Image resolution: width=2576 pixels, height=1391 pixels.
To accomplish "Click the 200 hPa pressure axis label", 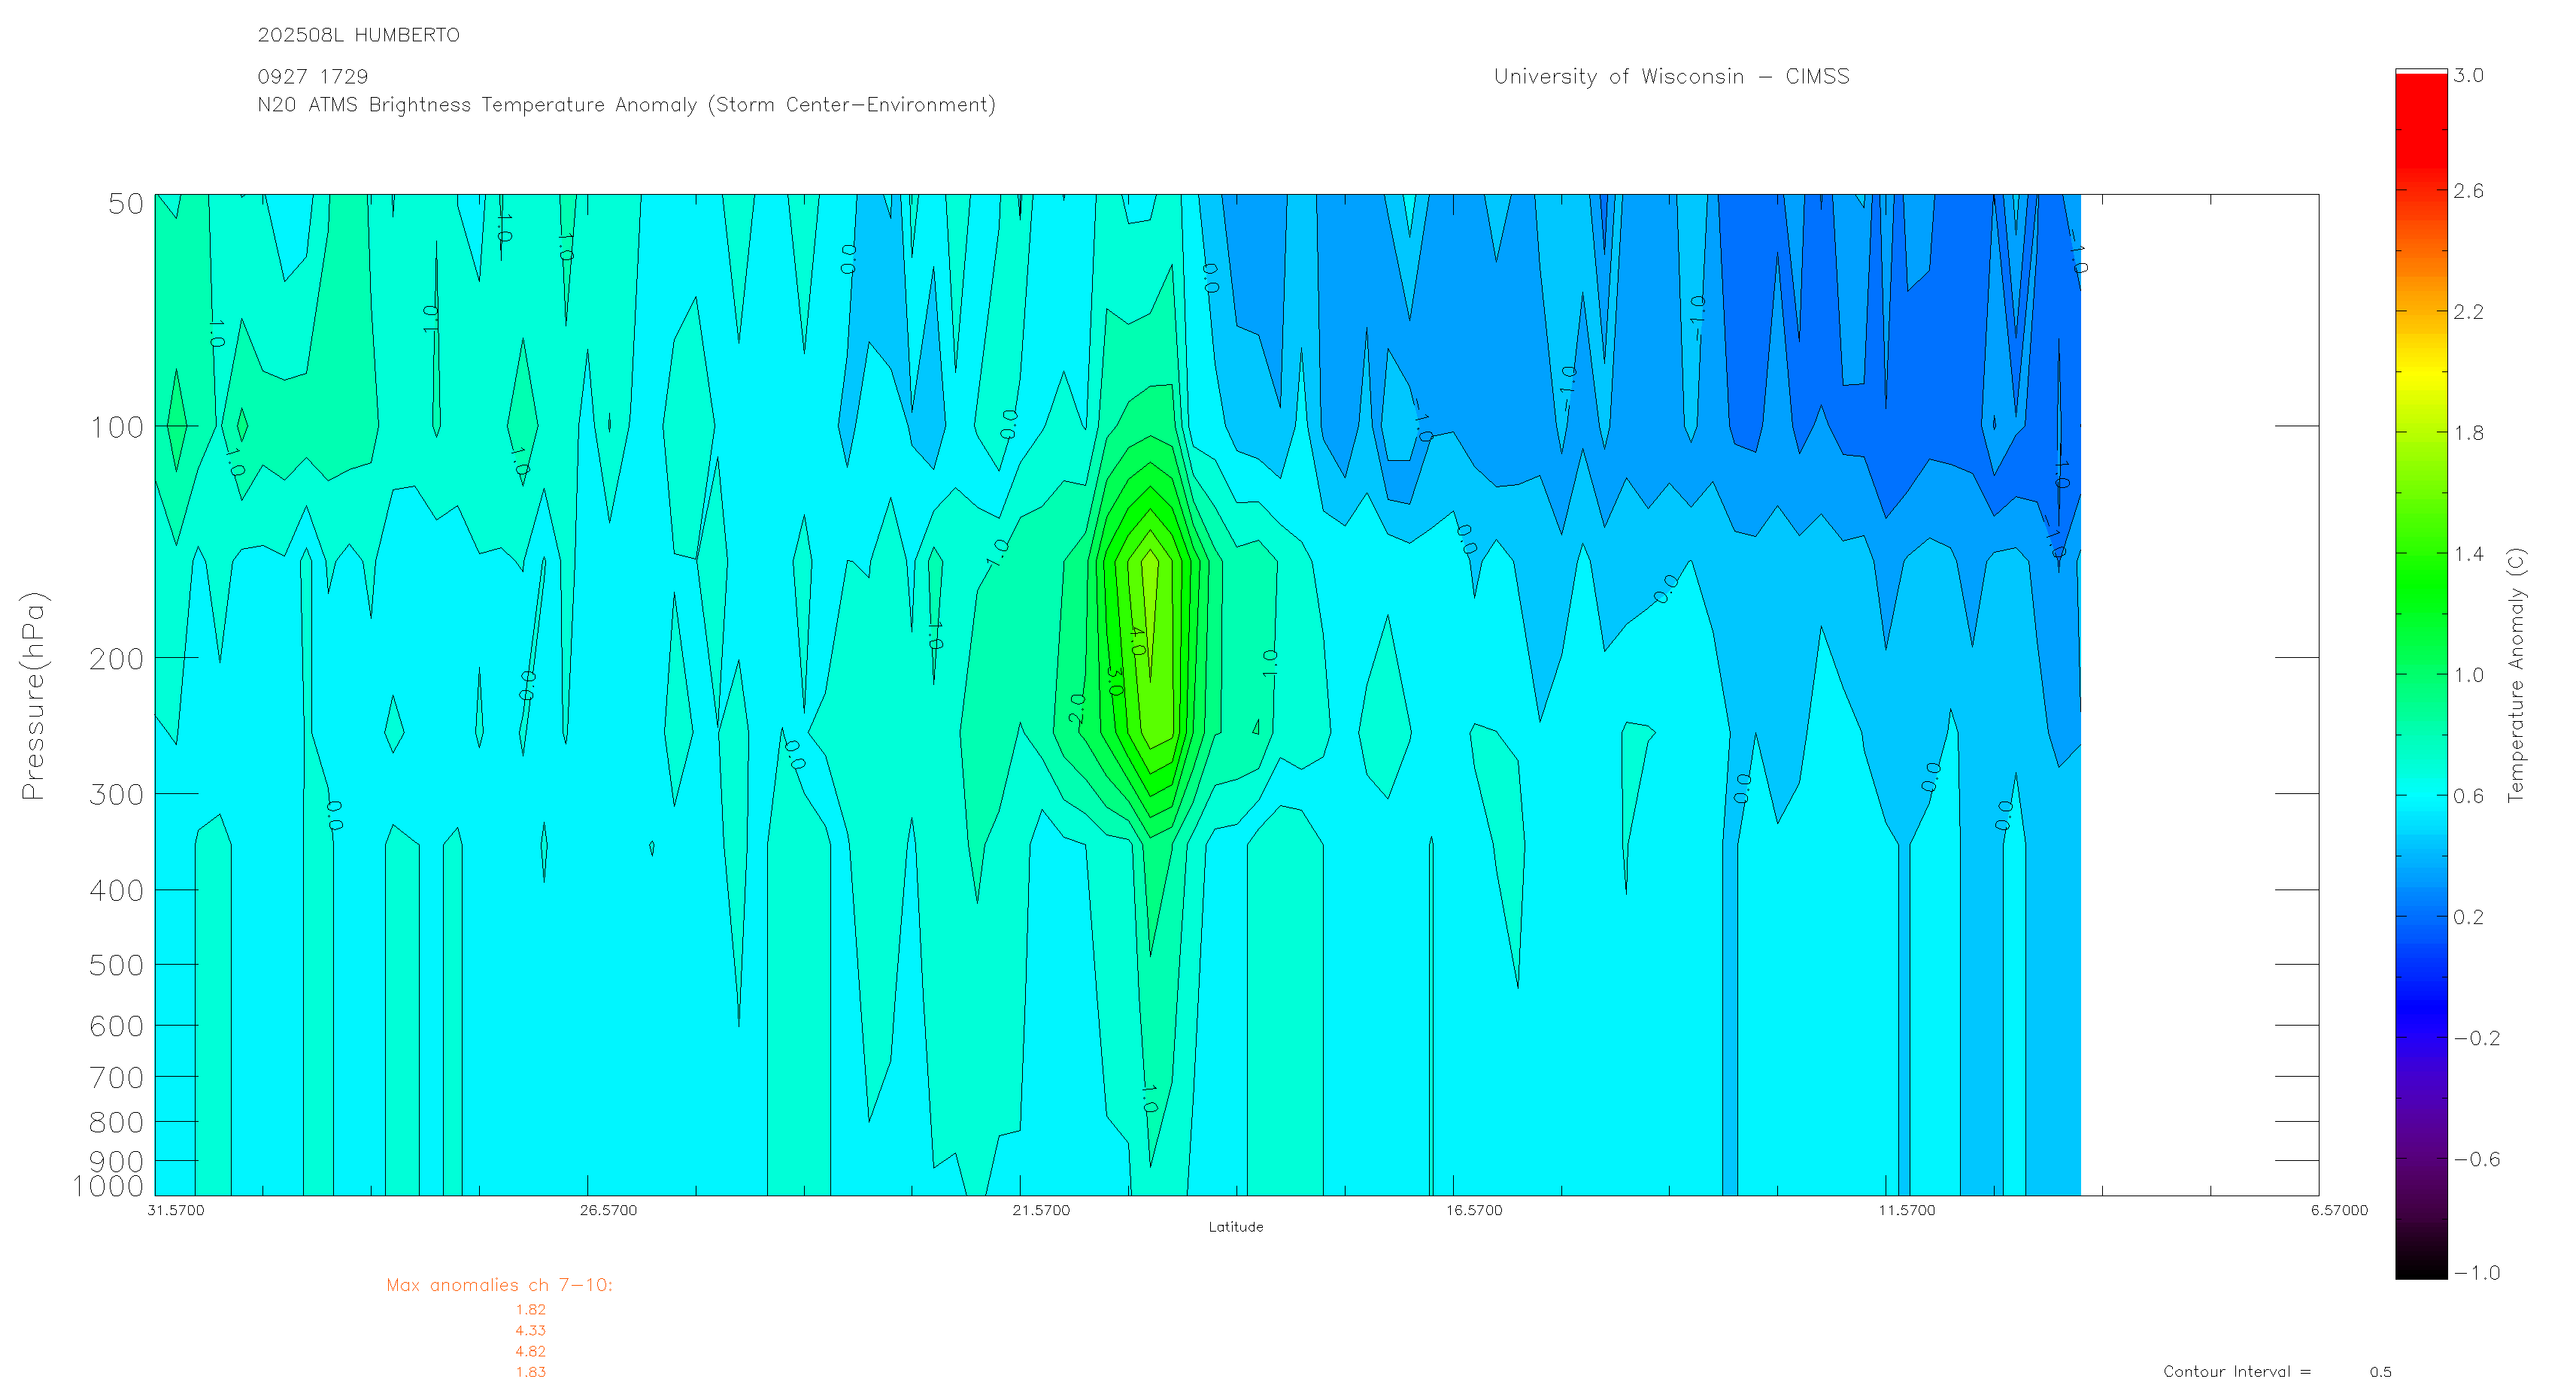I will pyautogui.click(x=116, y=659).
